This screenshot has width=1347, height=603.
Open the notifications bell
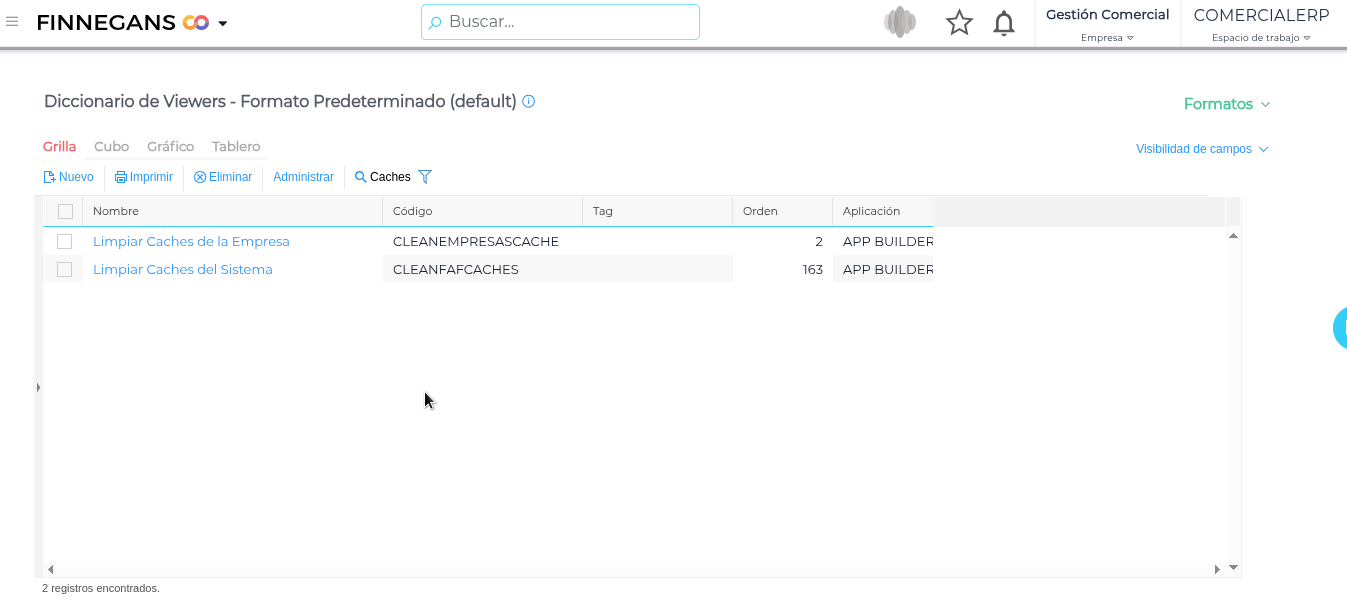(x=1004, y=23)
